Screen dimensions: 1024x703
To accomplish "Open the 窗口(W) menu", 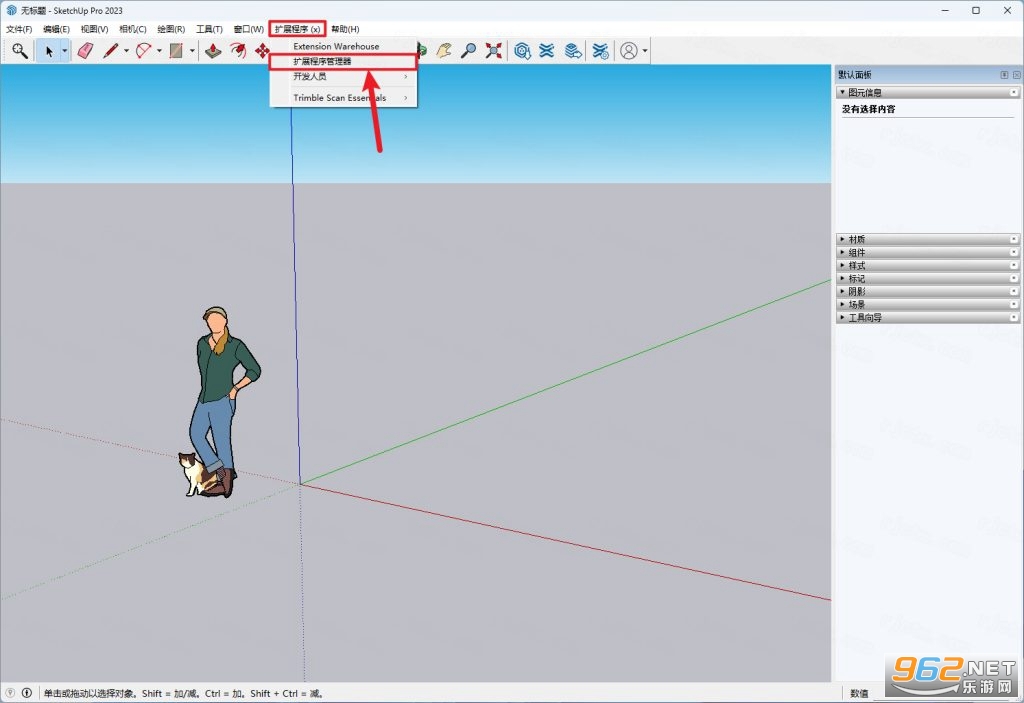I will pyautogui.click(x=248, y=29).
